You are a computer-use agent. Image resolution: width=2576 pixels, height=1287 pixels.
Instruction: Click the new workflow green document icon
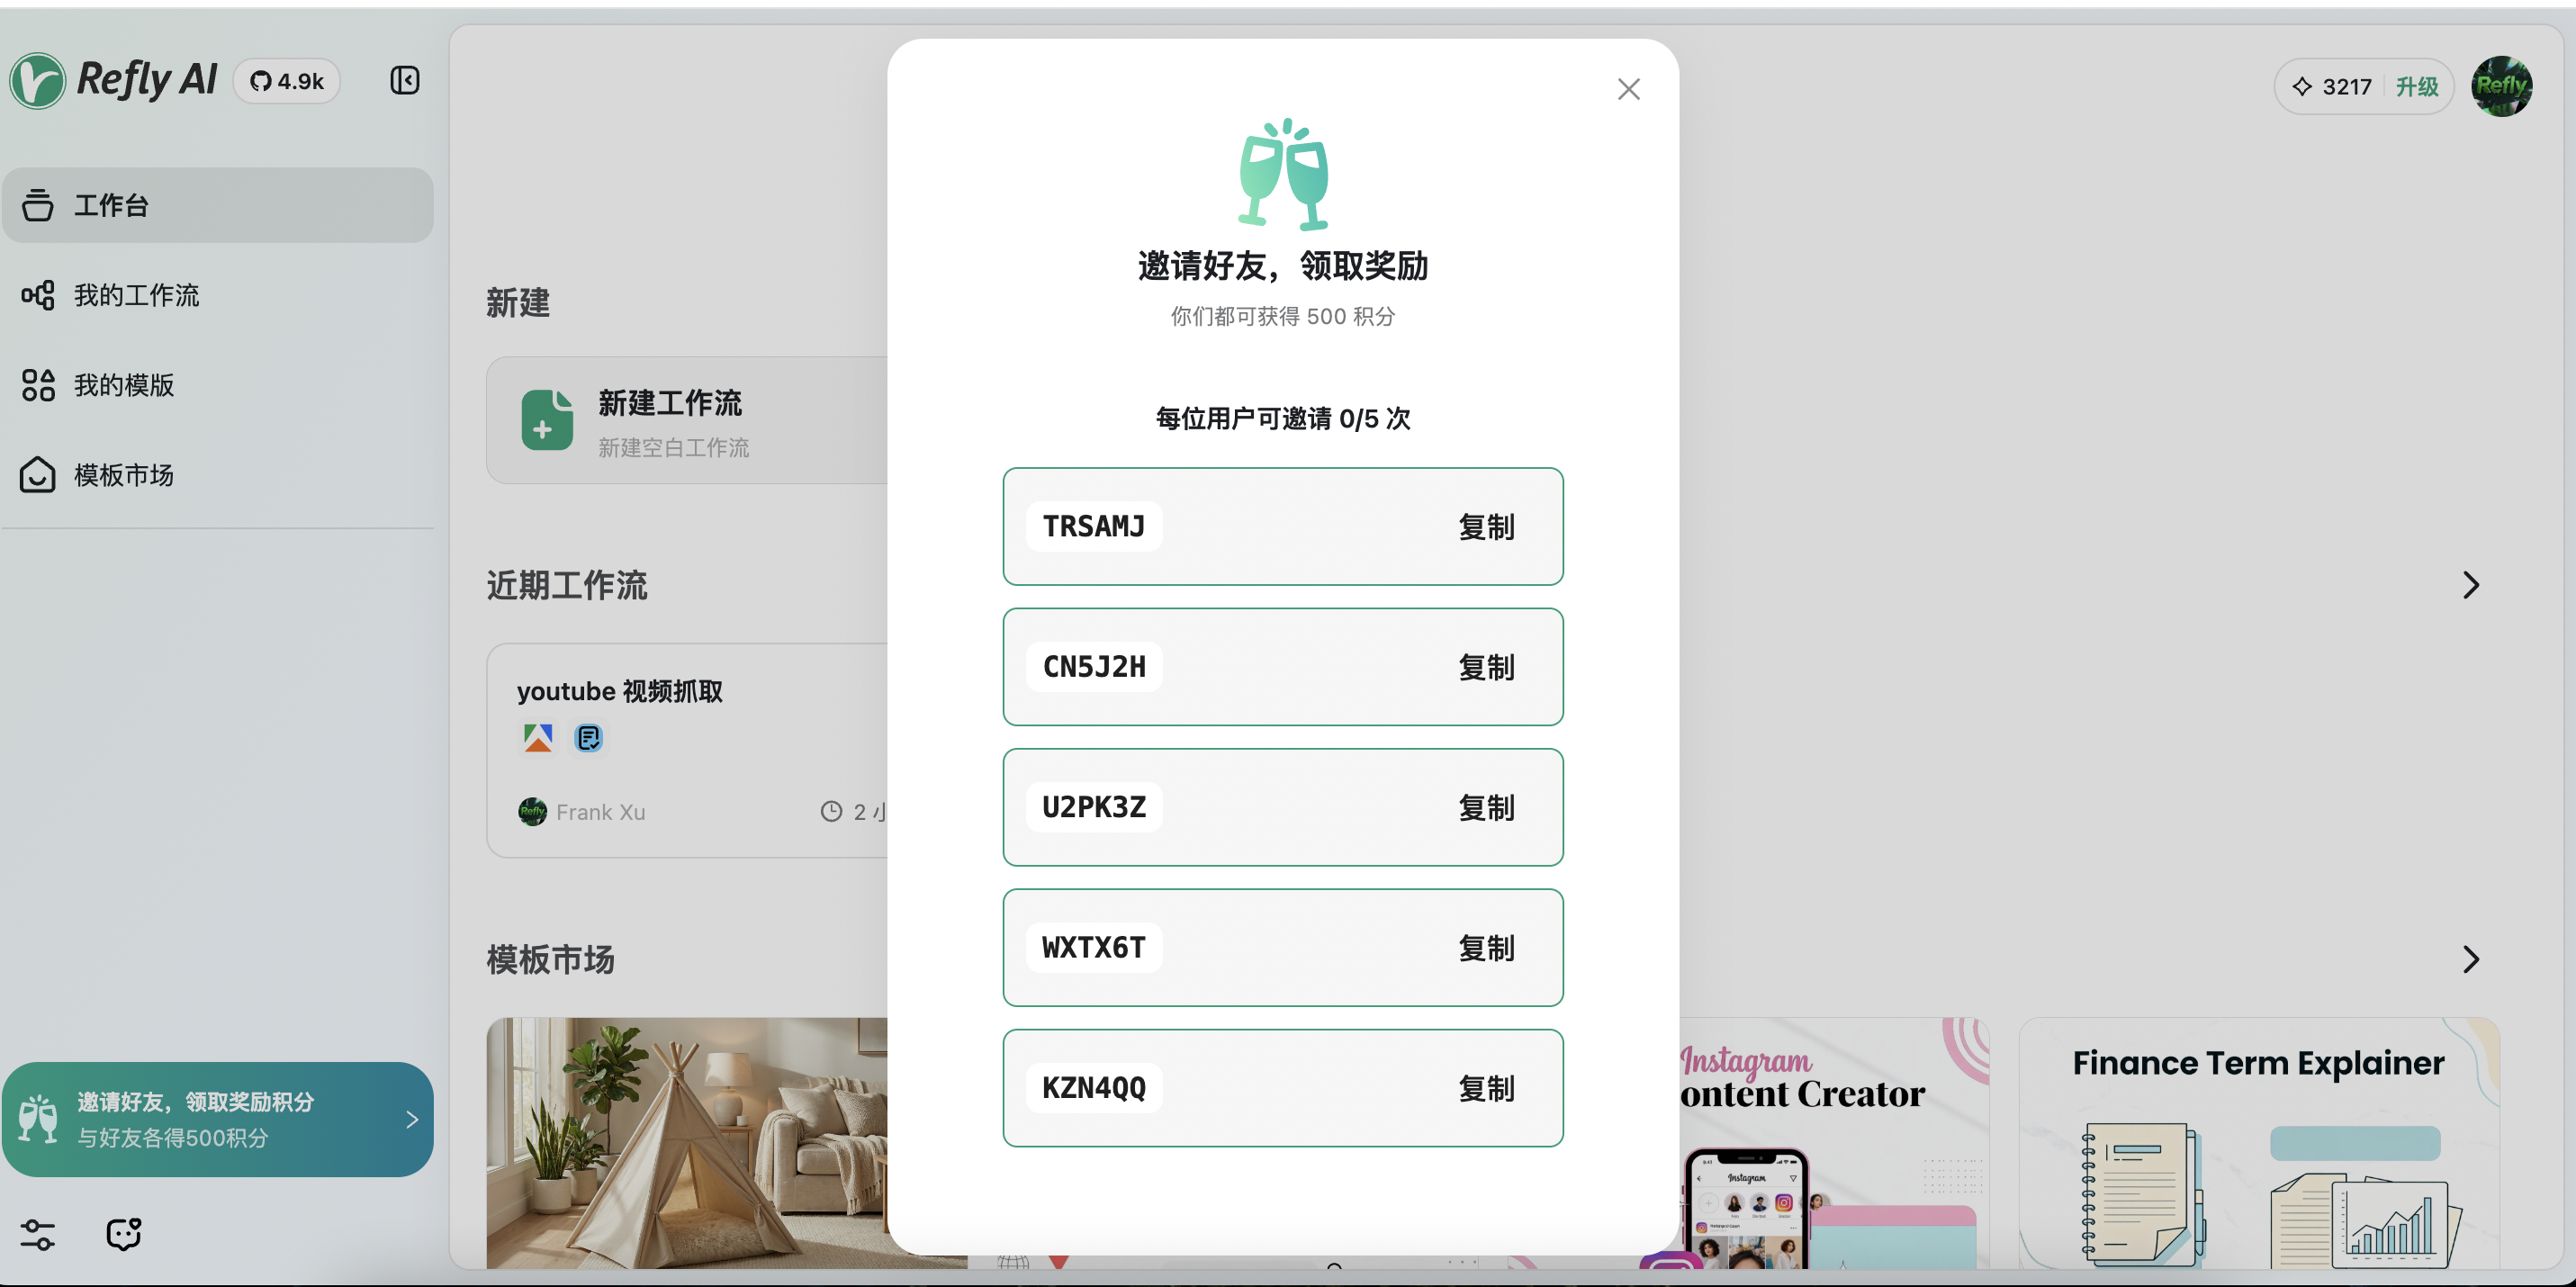(x=547, y=420)
